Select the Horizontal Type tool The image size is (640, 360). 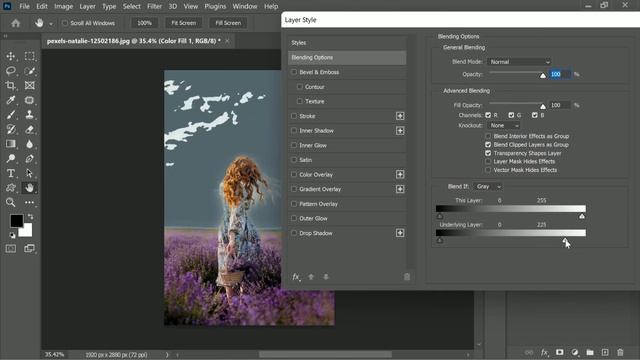click(x=11, y=173)
